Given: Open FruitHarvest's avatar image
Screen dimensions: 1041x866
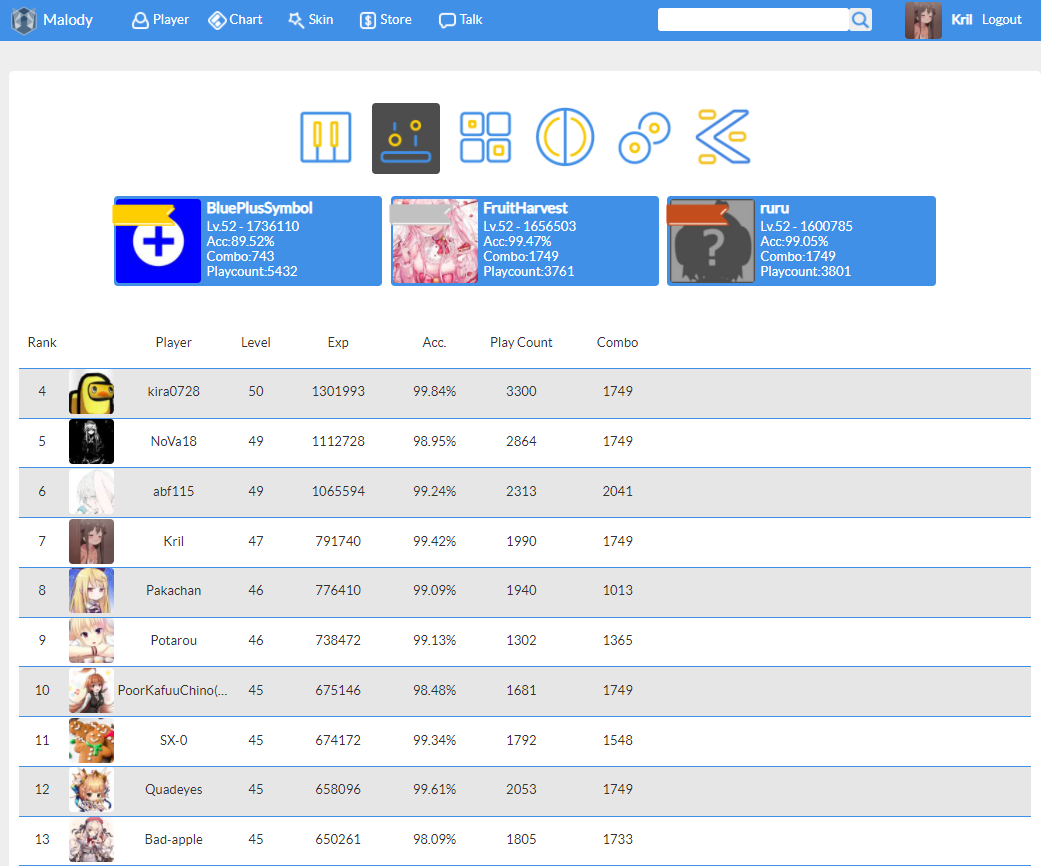Looking at the screenshot, I should tap(435, 241).
